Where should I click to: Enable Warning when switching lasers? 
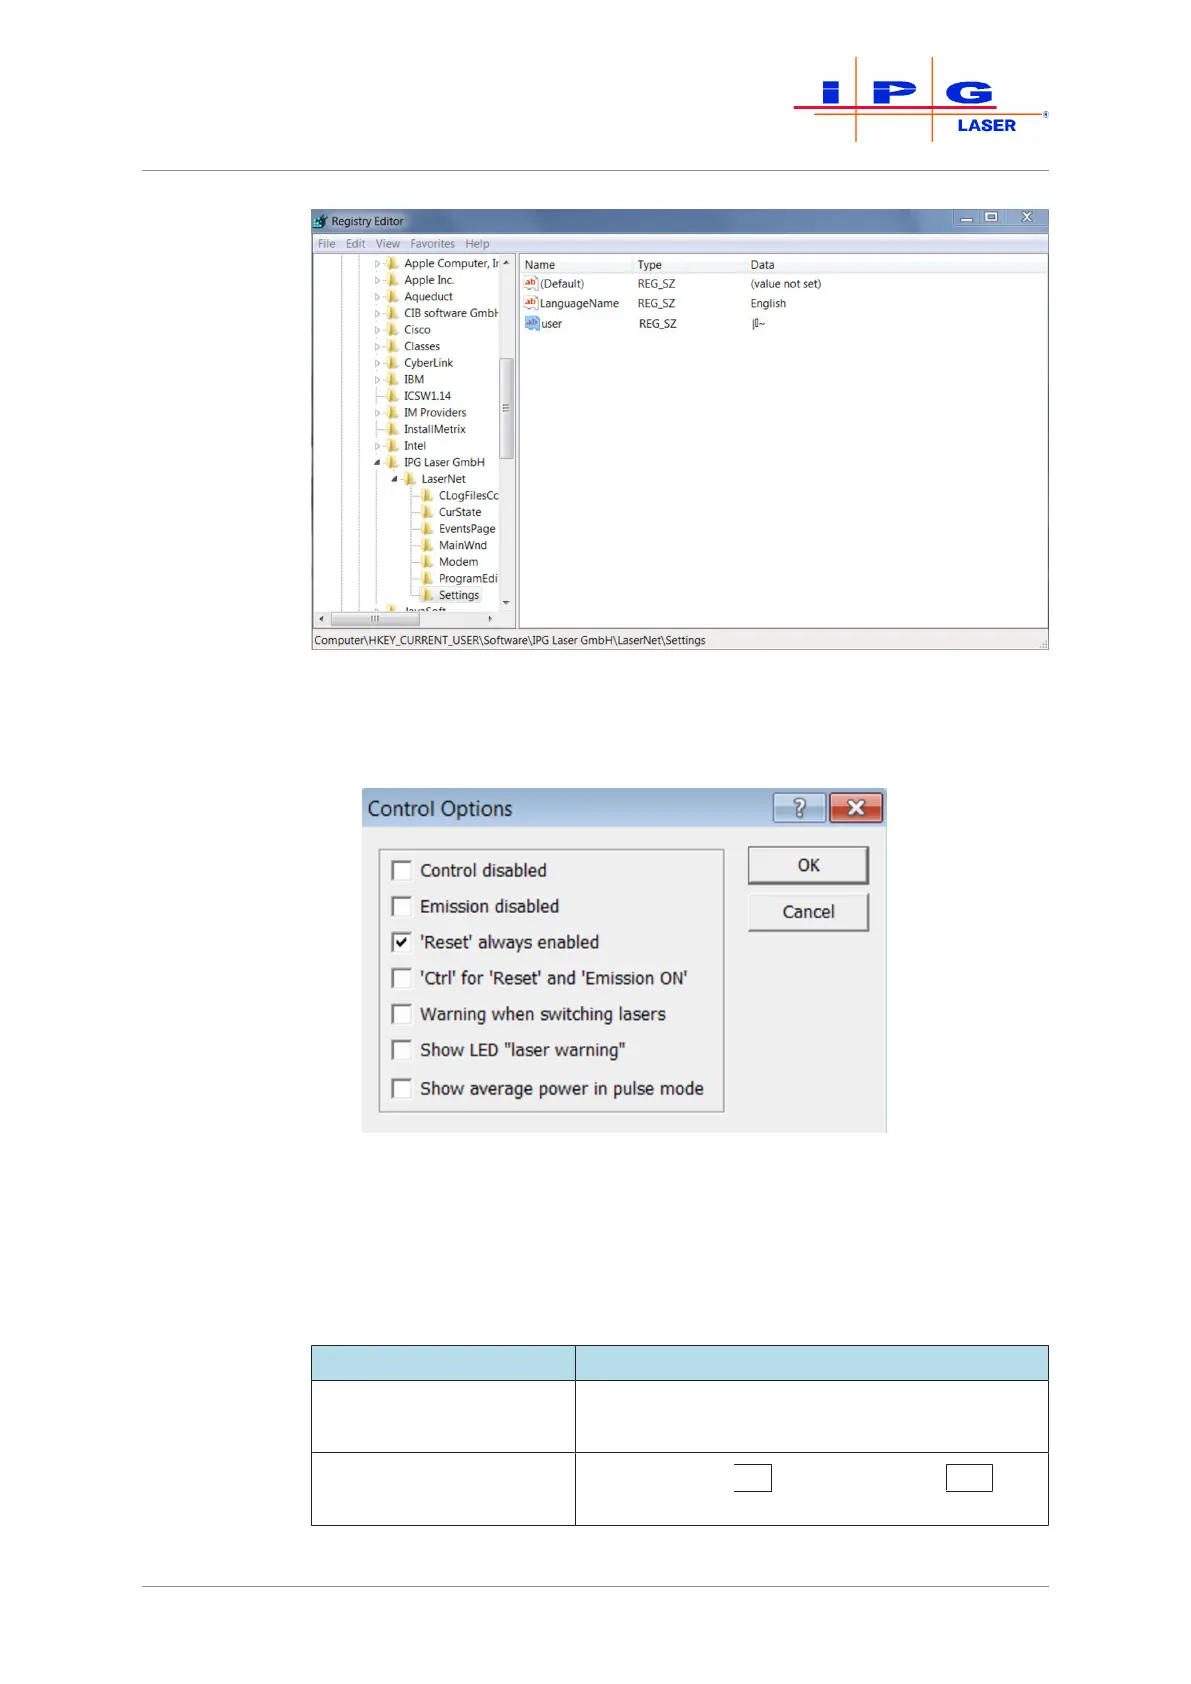coord(402,1014)
